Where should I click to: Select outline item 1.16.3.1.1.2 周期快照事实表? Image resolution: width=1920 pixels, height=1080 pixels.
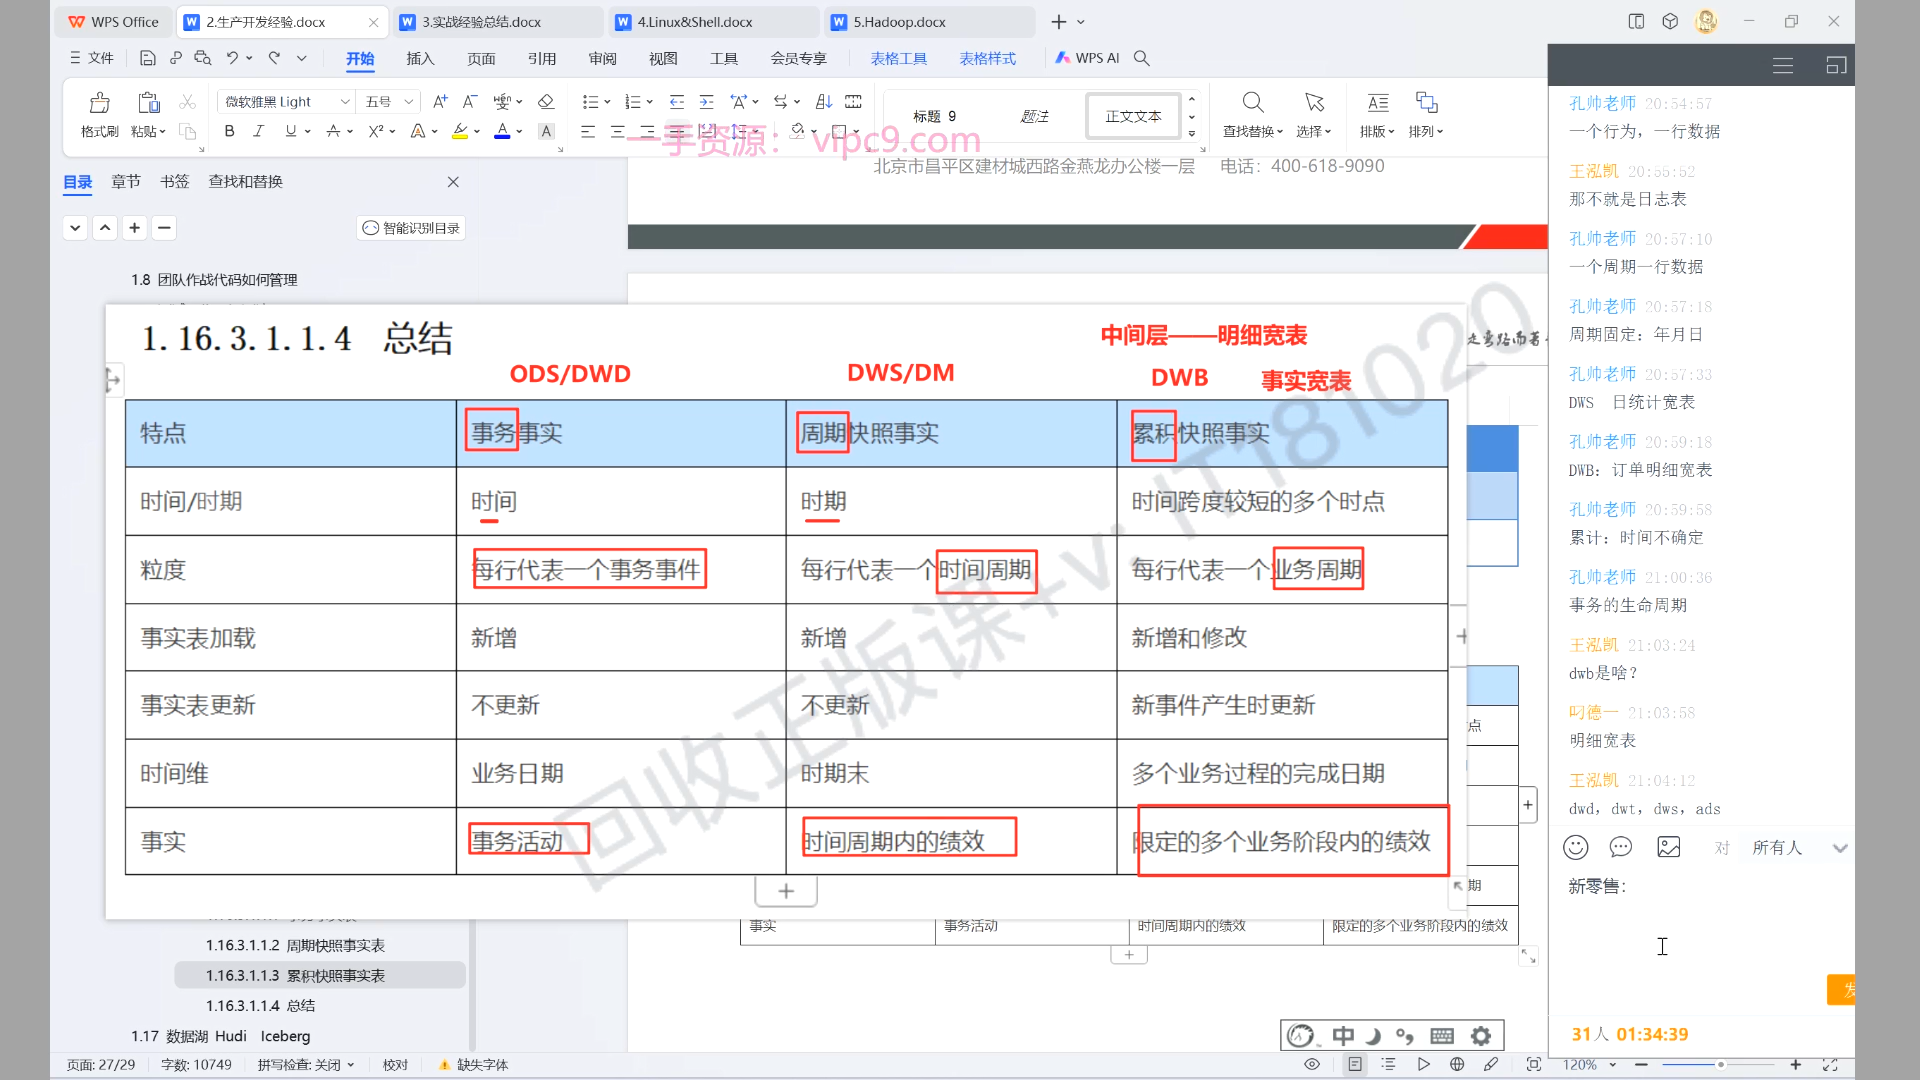[x=295, y=945]
